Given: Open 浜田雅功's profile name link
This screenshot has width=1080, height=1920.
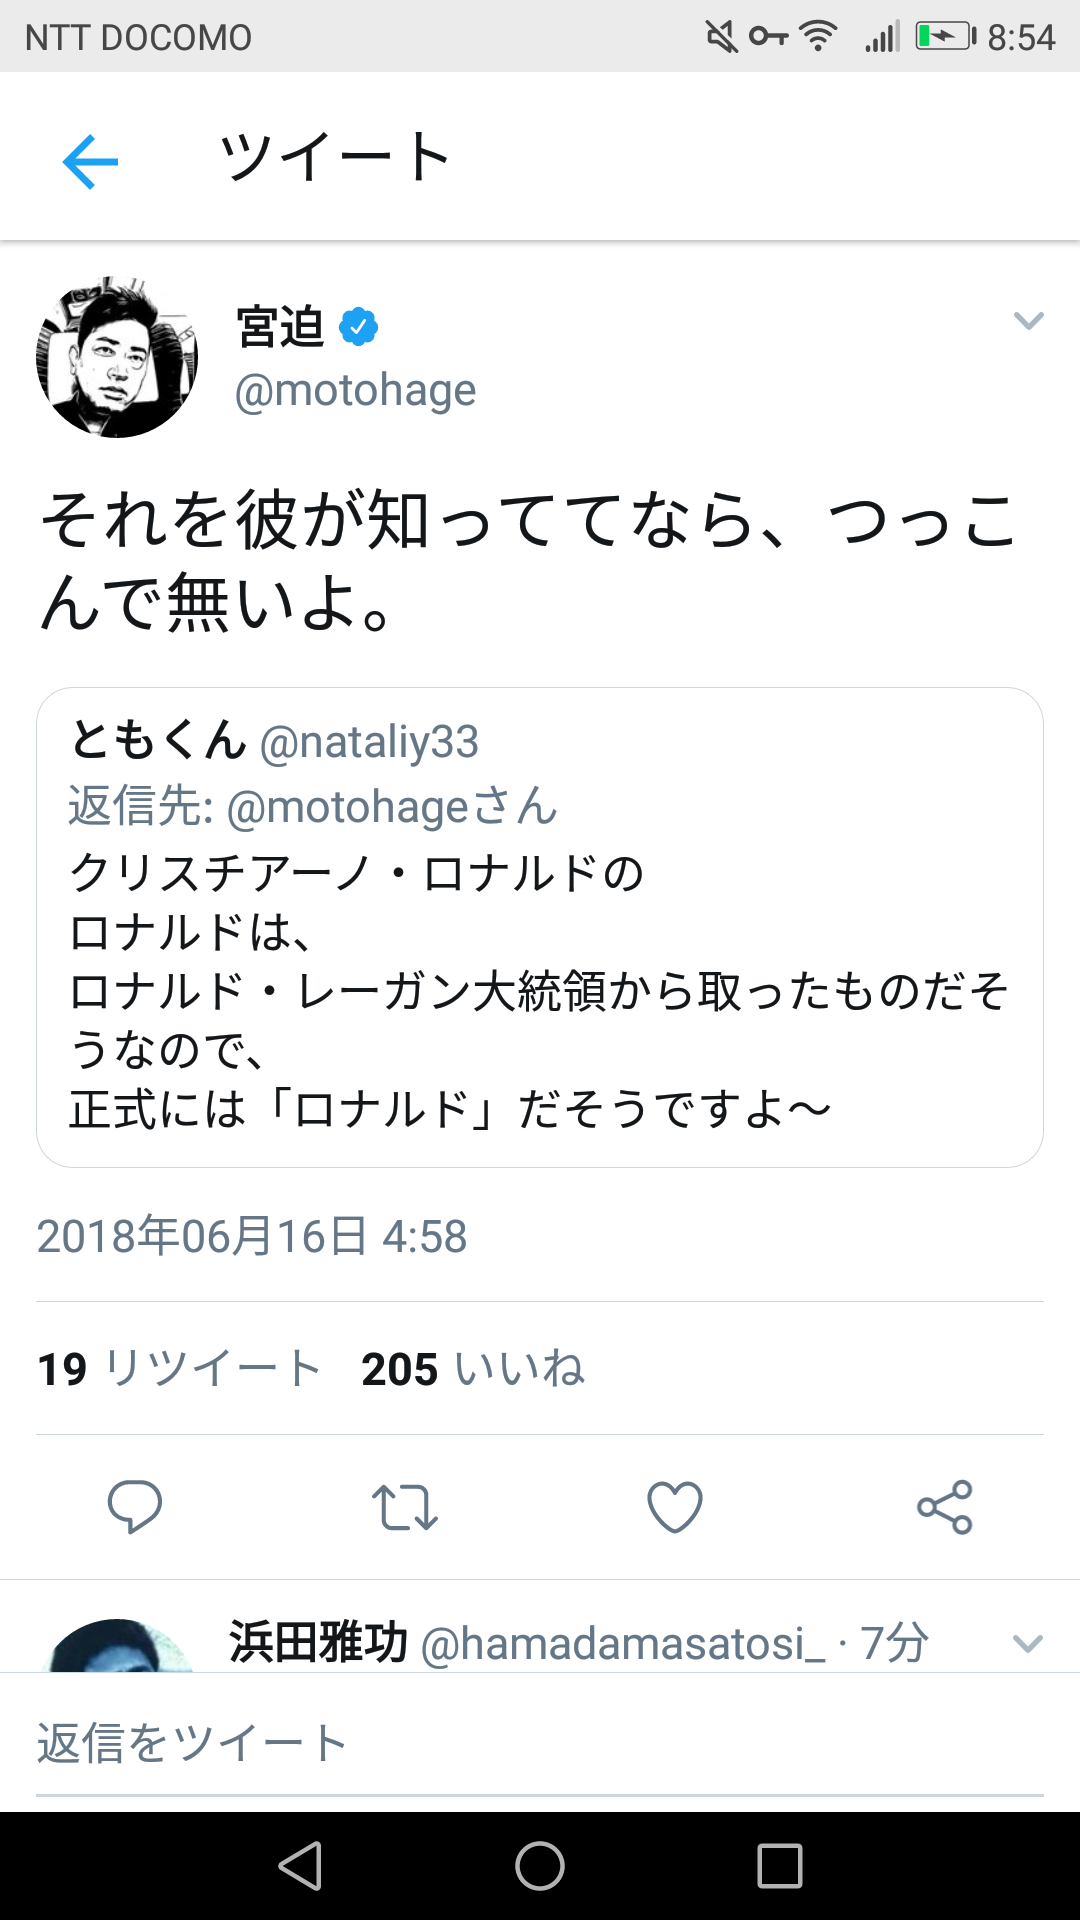Looking at the screenshot, I should (319, 1642).
